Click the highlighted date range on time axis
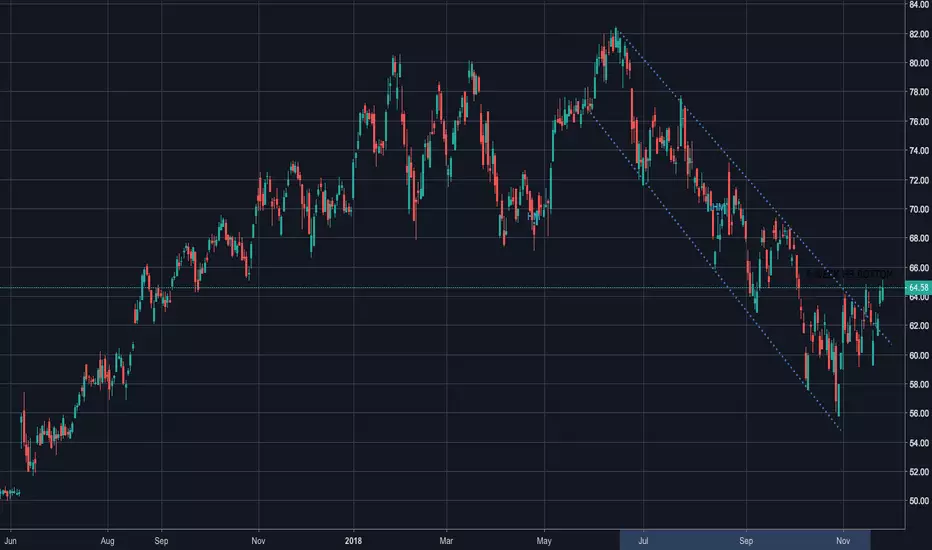 745,540
